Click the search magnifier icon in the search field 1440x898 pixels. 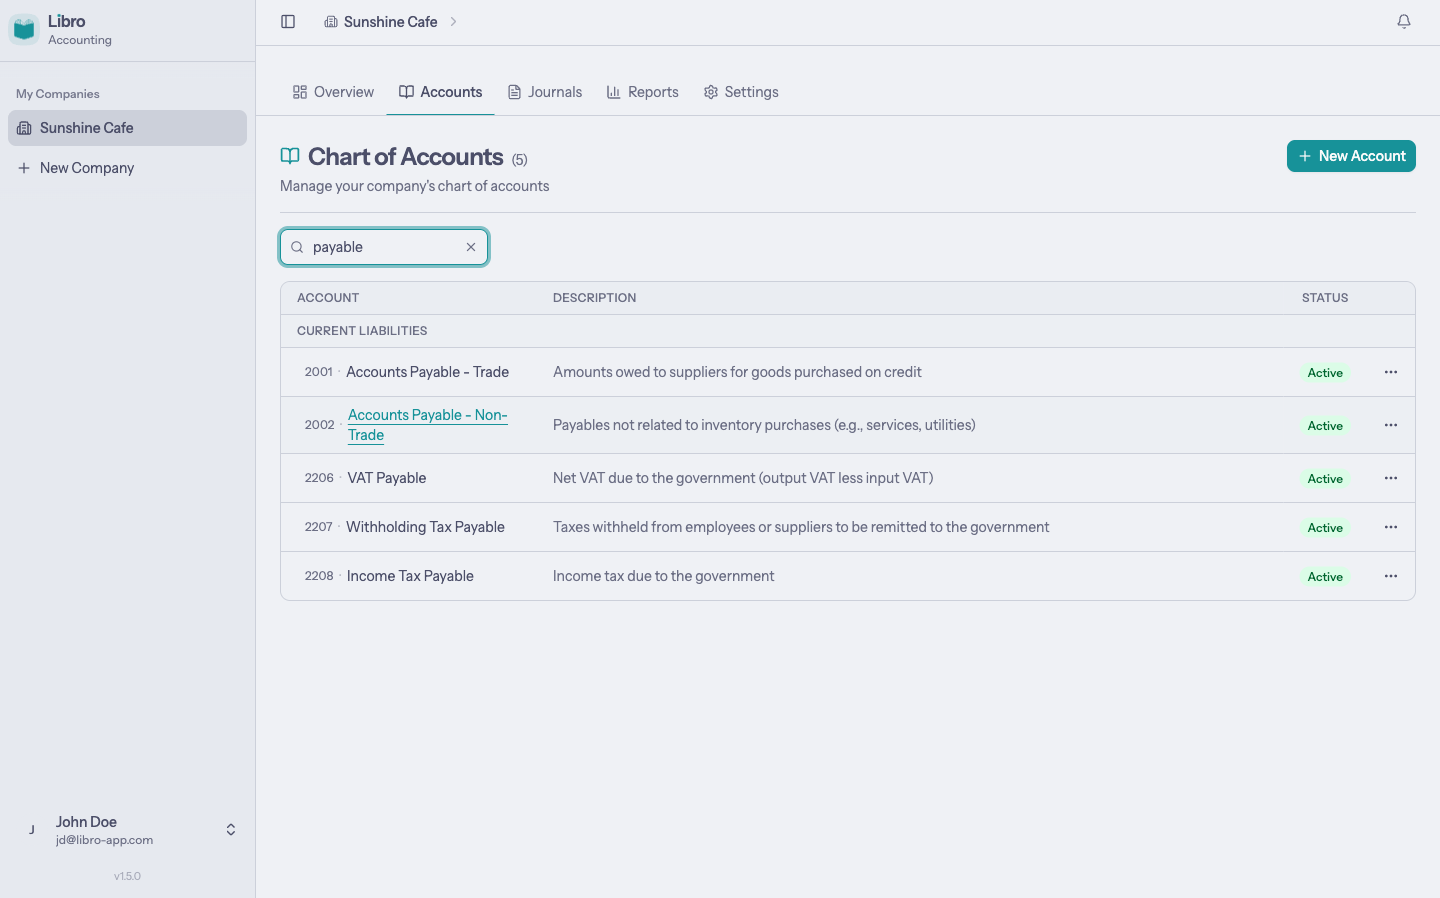coord(297,246)
